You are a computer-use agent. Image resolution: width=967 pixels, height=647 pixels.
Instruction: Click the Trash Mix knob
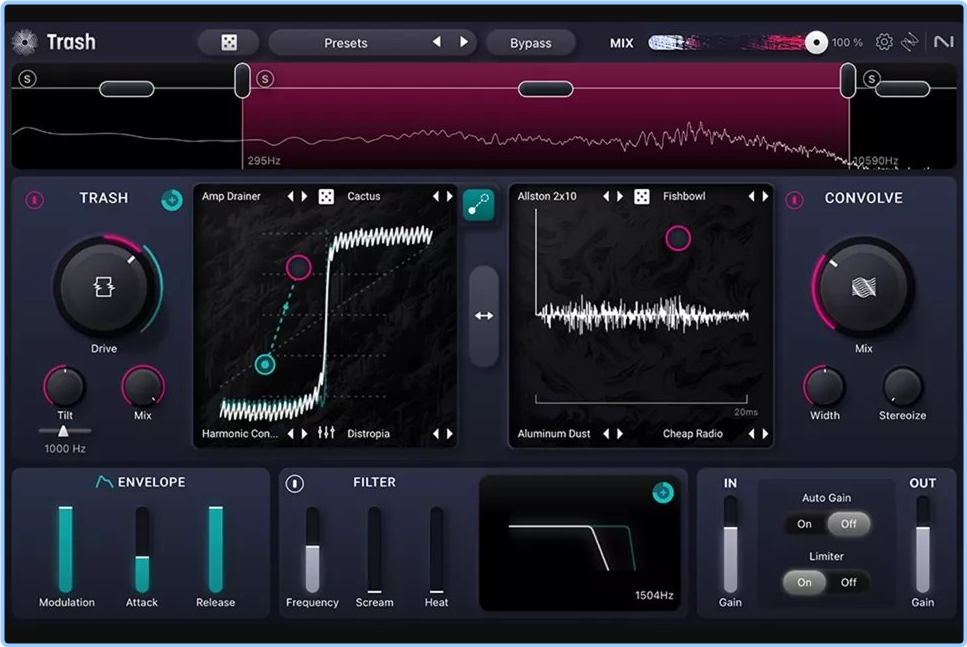pos(142,386)
